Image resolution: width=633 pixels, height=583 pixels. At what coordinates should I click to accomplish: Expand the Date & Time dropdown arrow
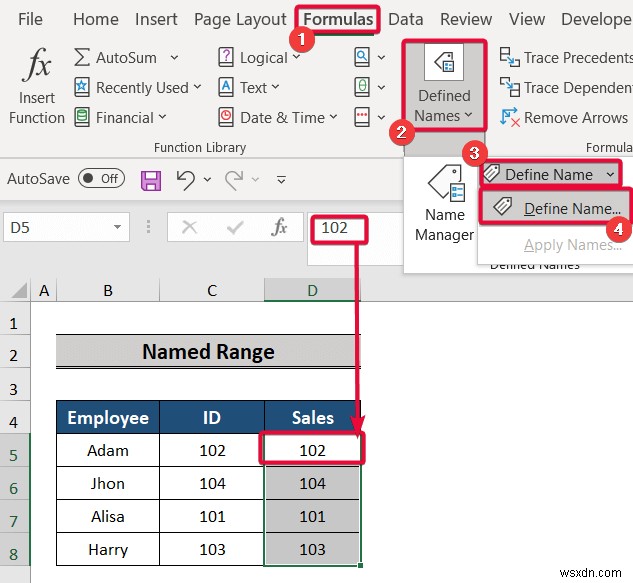(333, 117)
